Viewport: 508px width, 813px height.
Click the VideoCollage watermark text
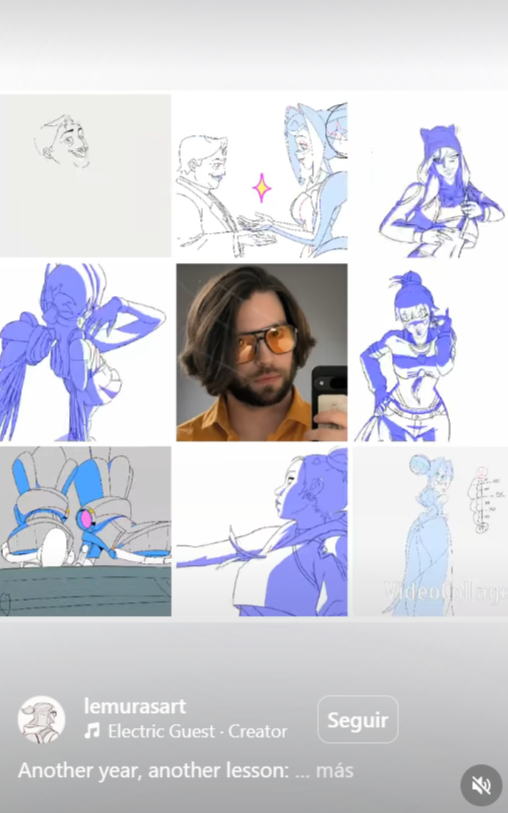click(446, 591)
